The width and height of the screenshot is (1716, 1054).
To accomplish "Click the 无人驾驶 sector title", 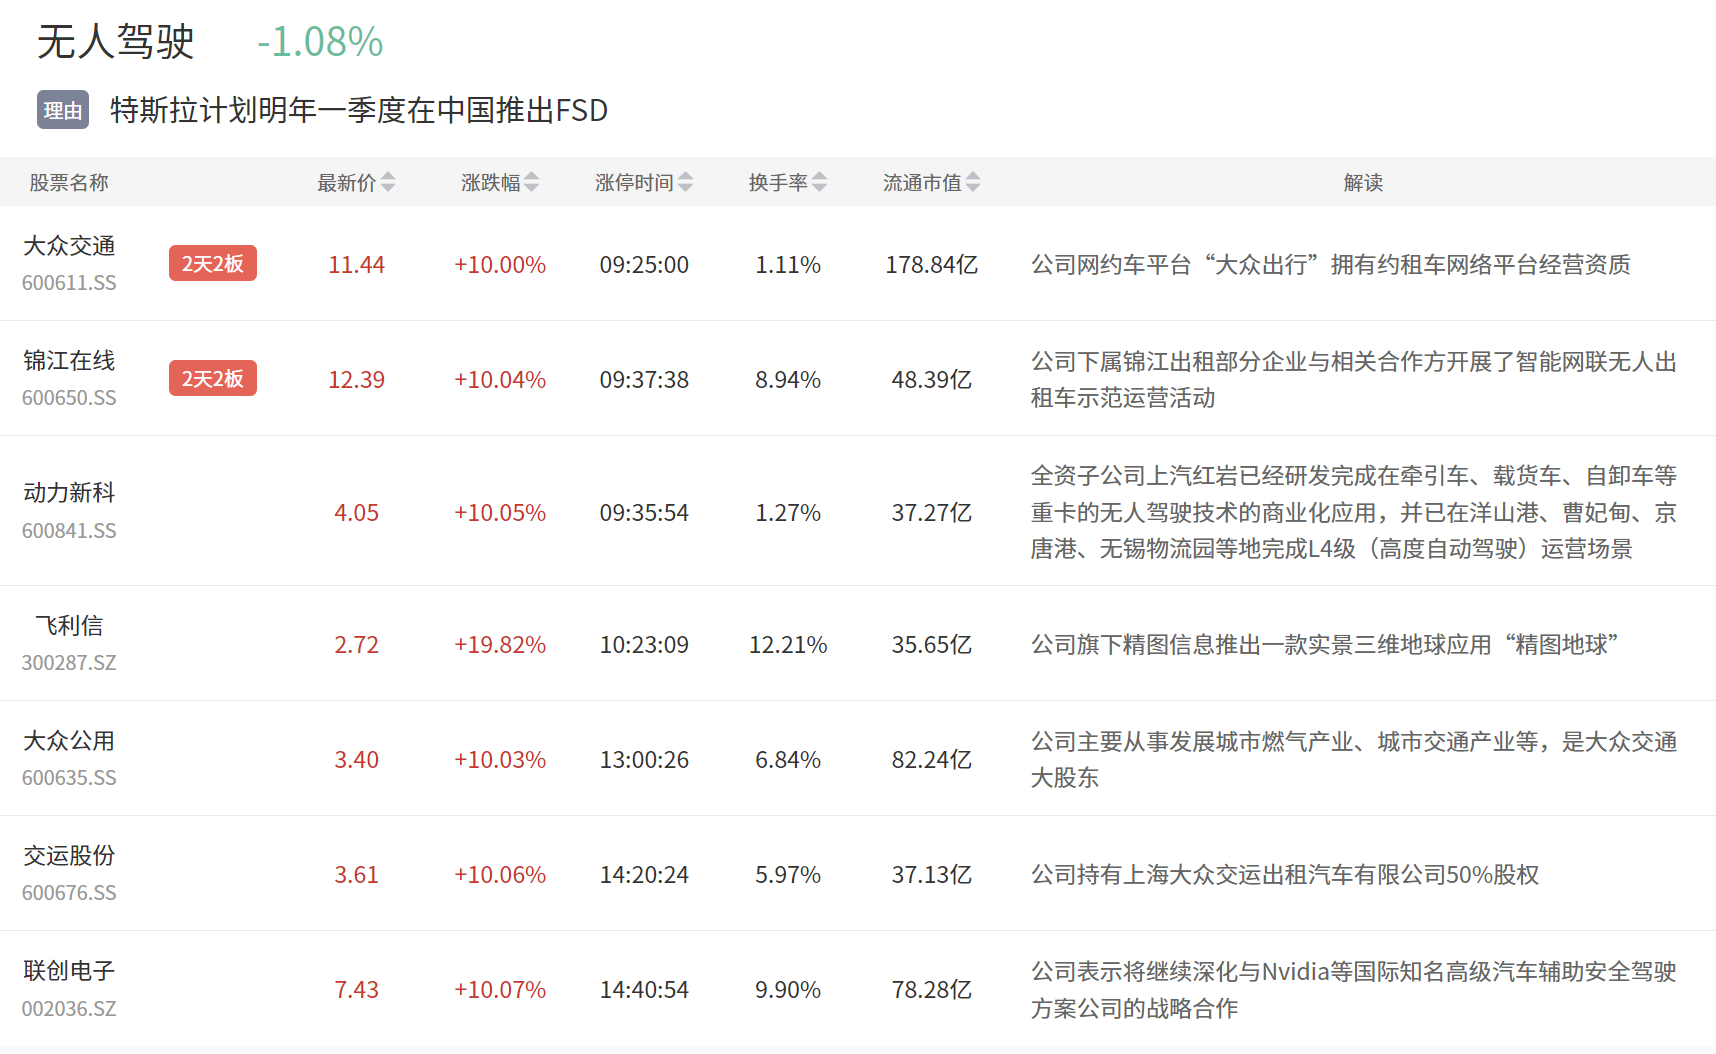I will 116,42.
